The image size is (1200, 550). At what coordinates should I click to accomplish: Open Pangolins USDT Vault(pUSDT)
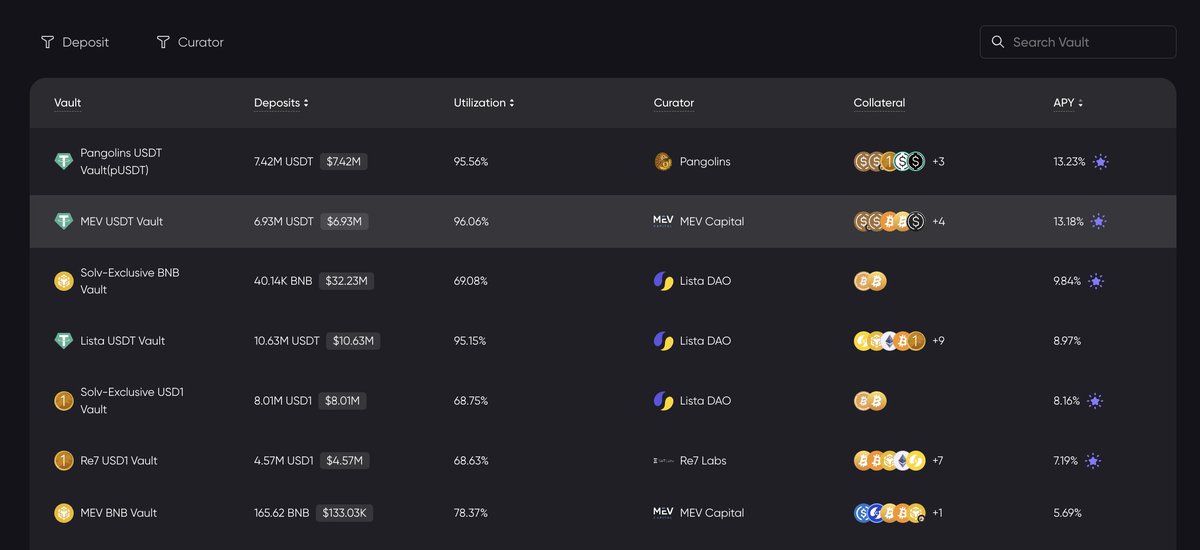(121, 161)
